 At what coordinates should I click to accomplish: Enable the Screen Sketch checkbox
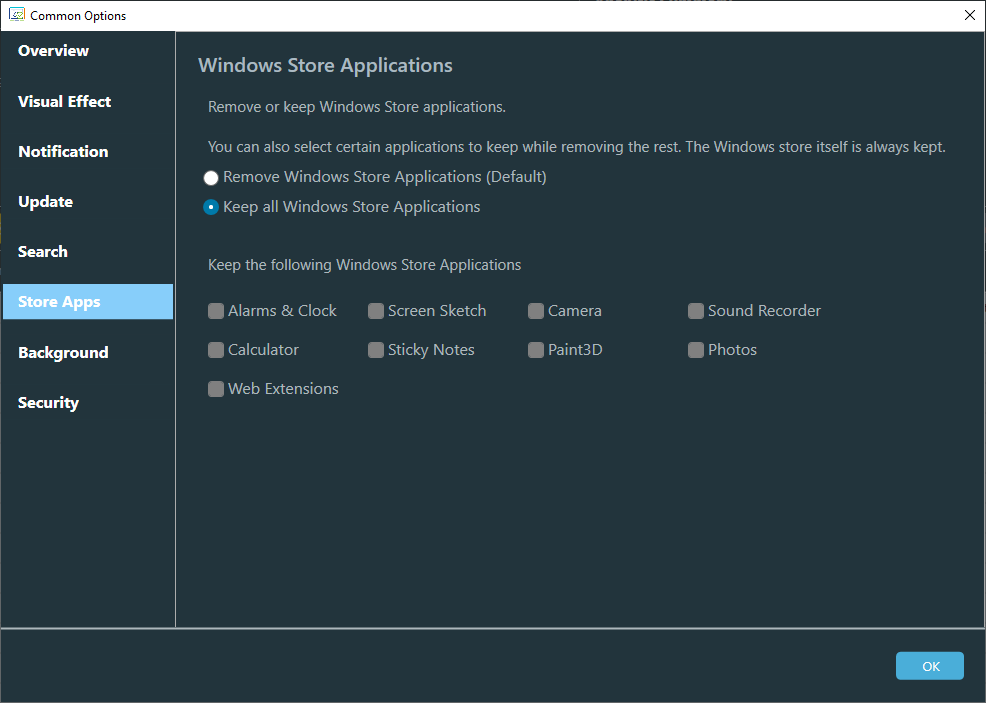click(x=376, y=311)
